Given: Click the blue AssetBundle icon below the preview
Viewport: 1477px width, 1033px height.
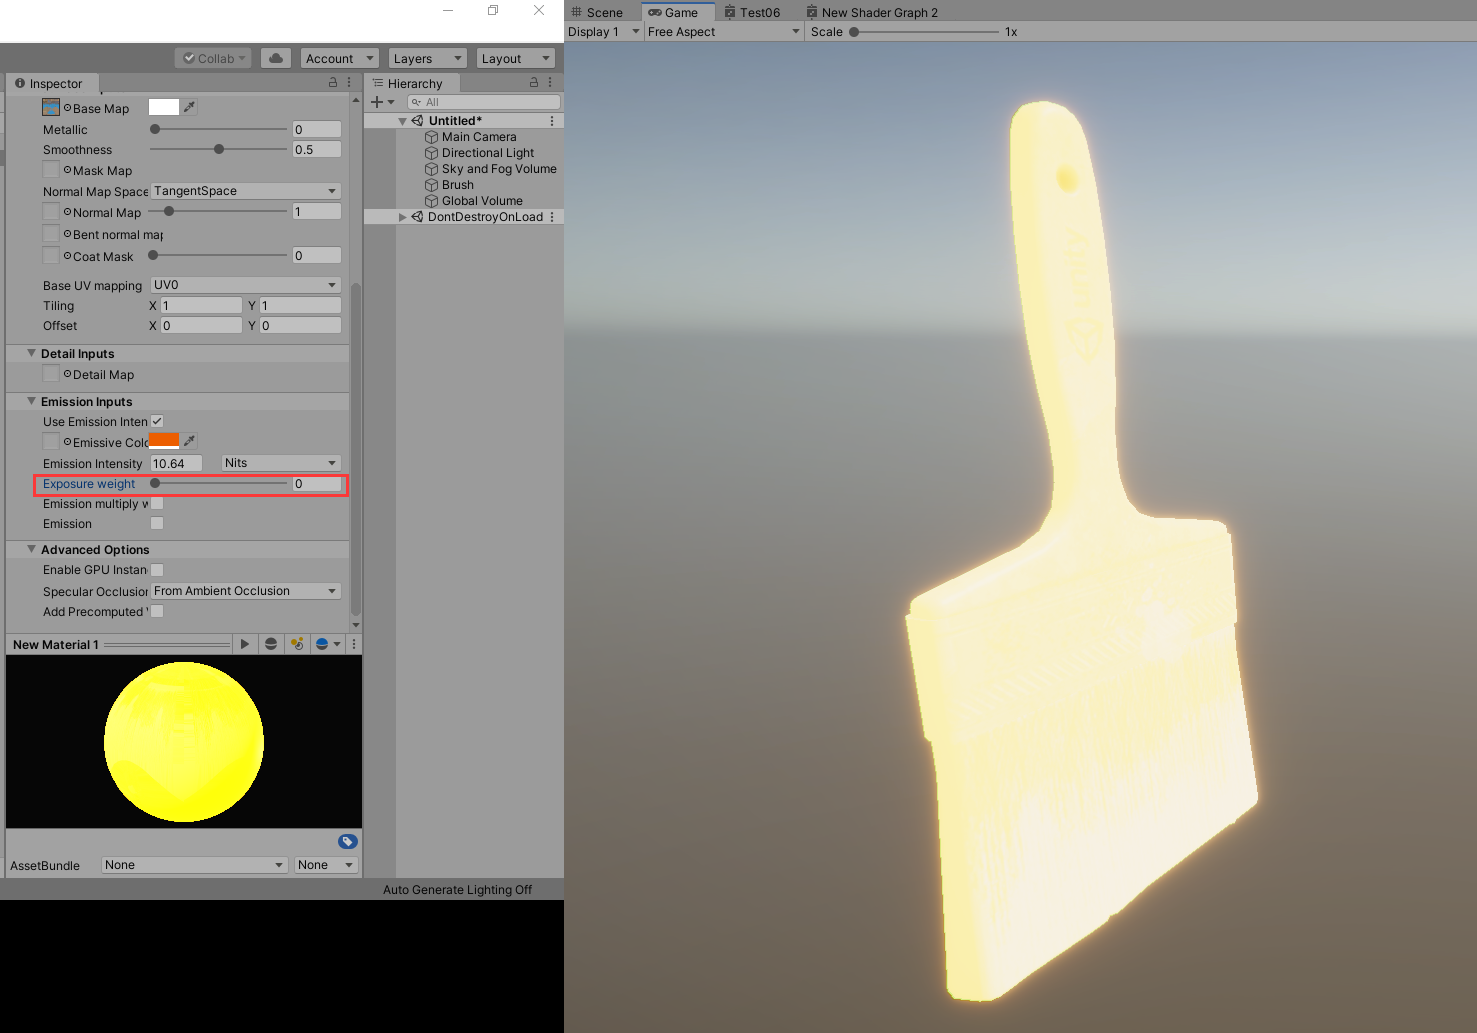Looking at the screenshot, I should coord(347,841).
